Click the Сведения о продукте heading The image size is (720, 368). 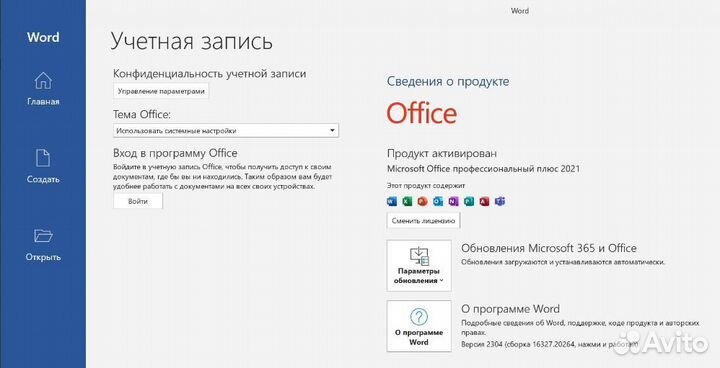click(x=448, y=82)
